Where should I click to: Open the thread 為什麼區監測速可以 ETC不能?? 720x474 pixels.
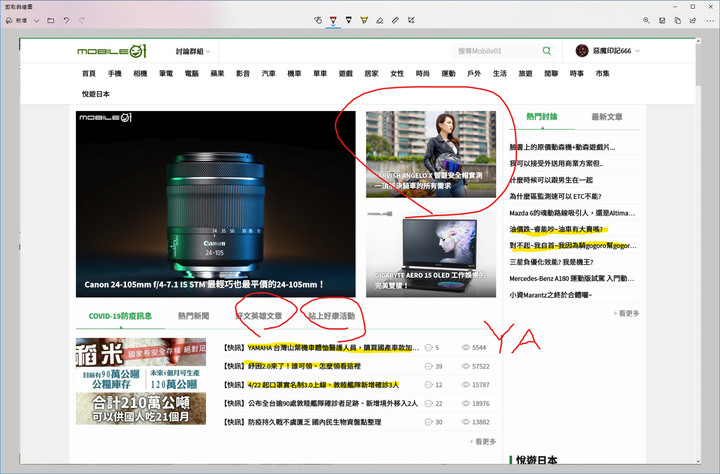(555, 197)
